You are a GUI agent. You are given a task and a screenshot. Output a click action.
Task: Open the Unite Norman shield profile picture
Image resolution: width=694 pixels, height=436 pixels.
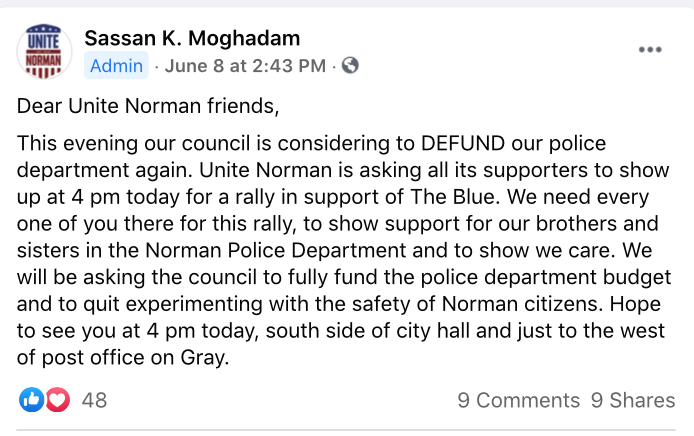point(44,51)
